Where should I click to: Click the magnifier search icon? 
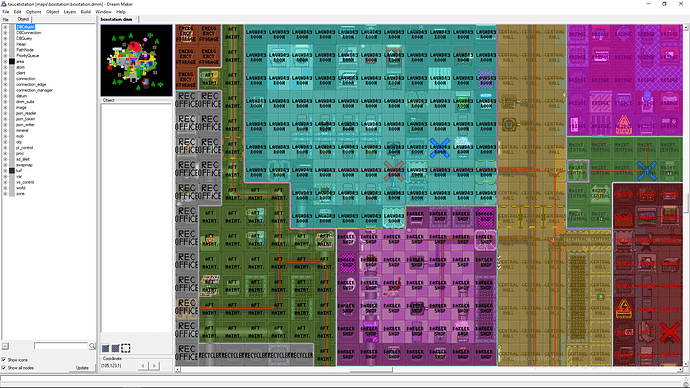click(92, 346)
